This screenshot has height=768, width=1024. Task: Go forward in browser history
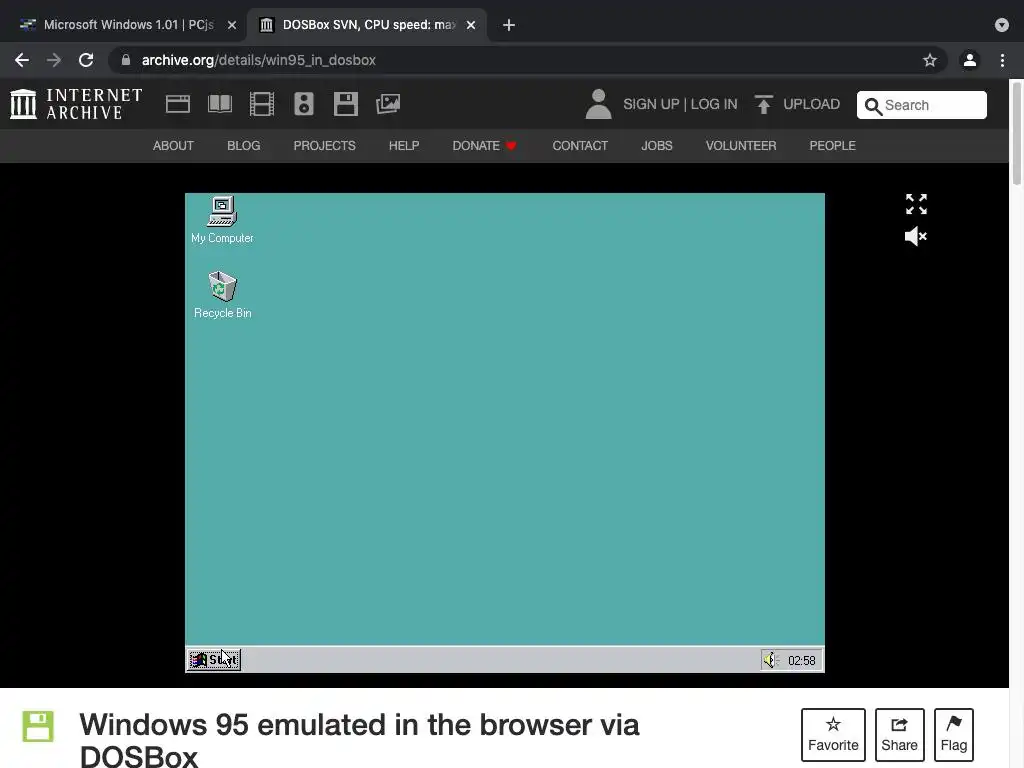tap(54, 60)
